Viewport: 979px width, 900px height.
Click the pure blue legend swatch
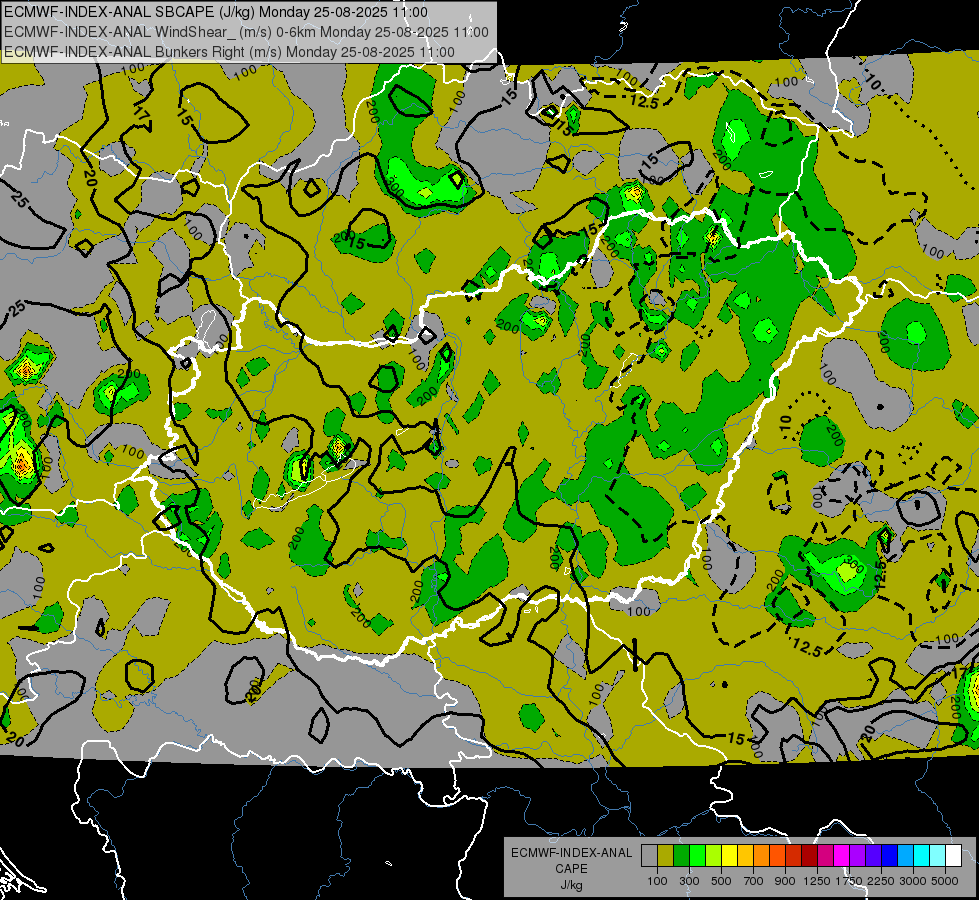click(890, 855)
